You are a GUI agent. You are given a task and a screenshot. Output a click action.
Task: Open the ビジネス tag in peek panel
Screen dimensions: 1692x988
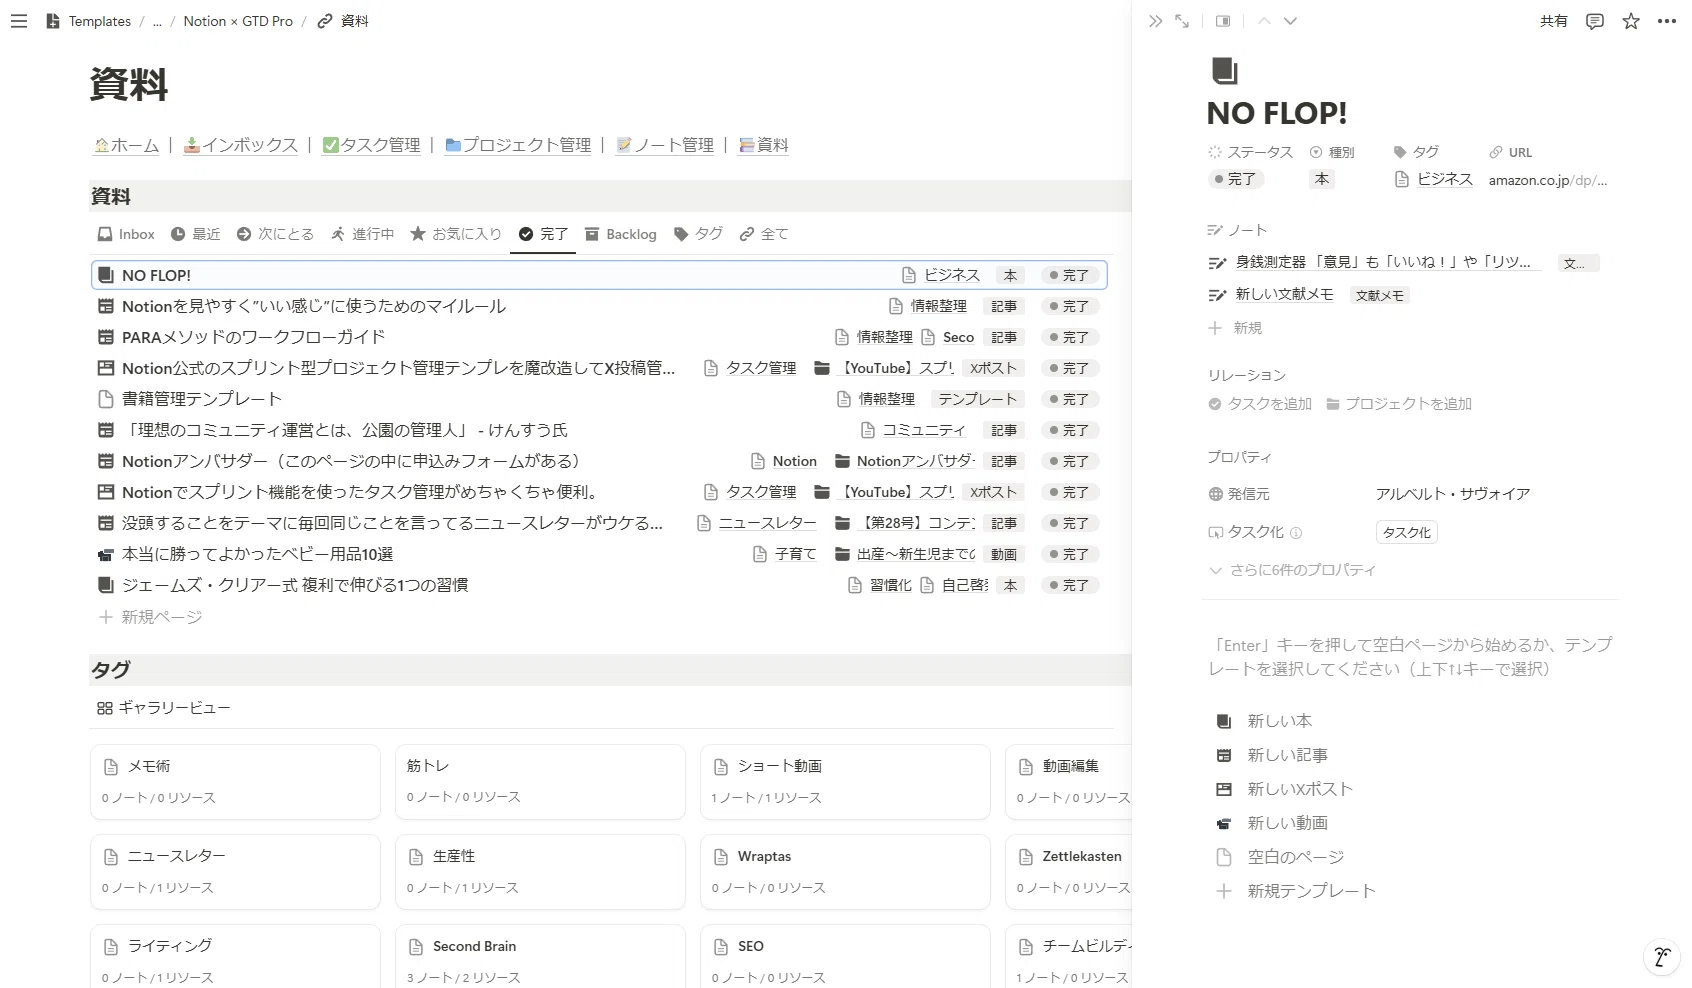click(x=1434, y=179)
